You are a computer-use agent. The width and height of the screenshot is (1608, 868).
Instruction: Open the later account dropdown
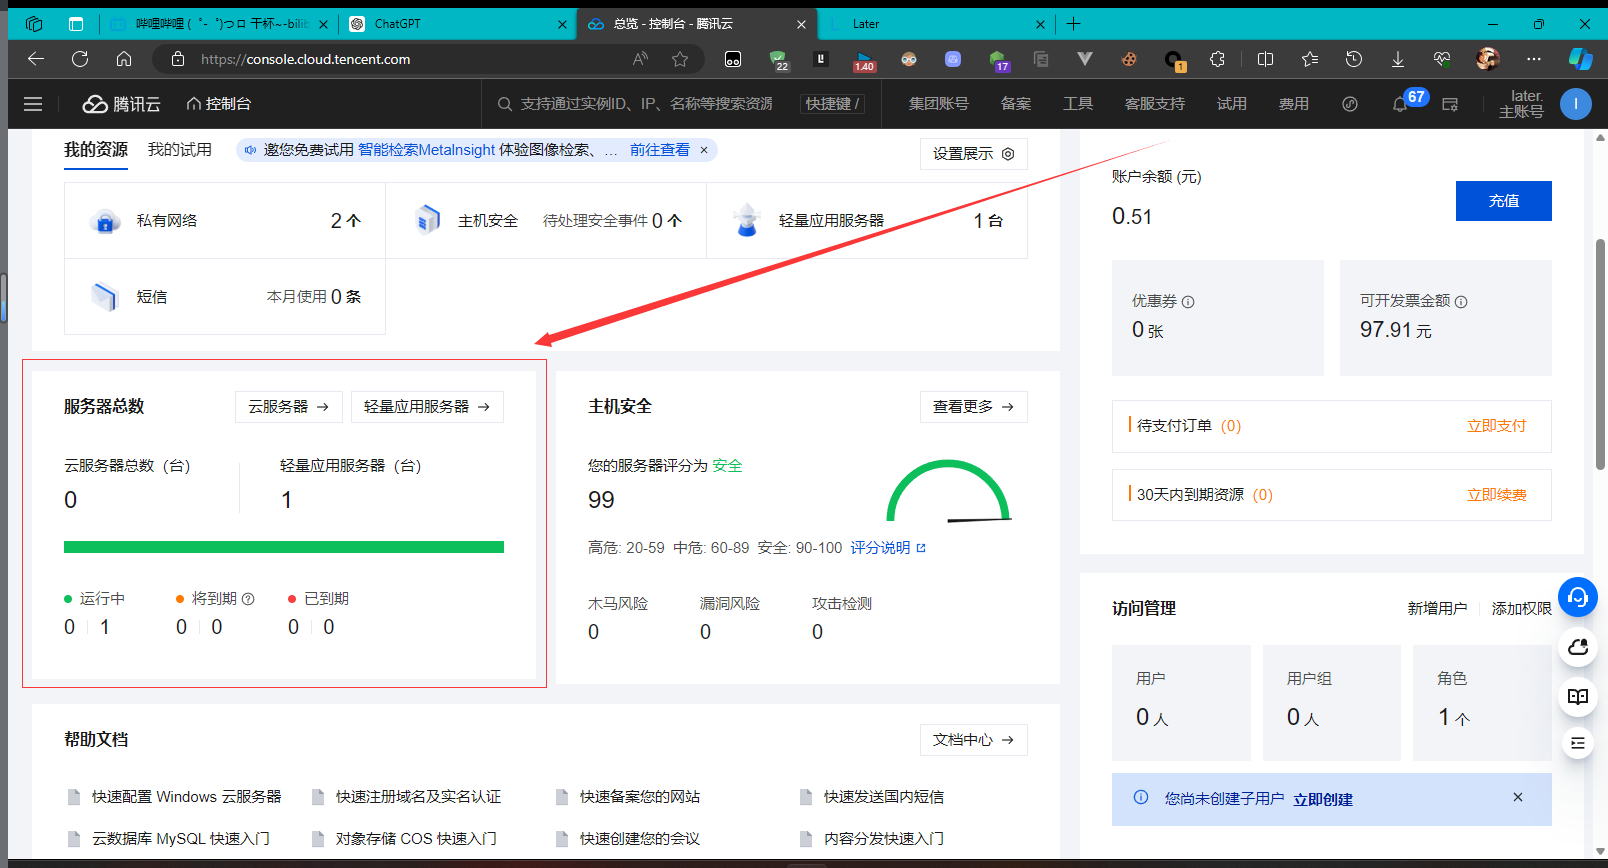click(x=1521, y=104)
